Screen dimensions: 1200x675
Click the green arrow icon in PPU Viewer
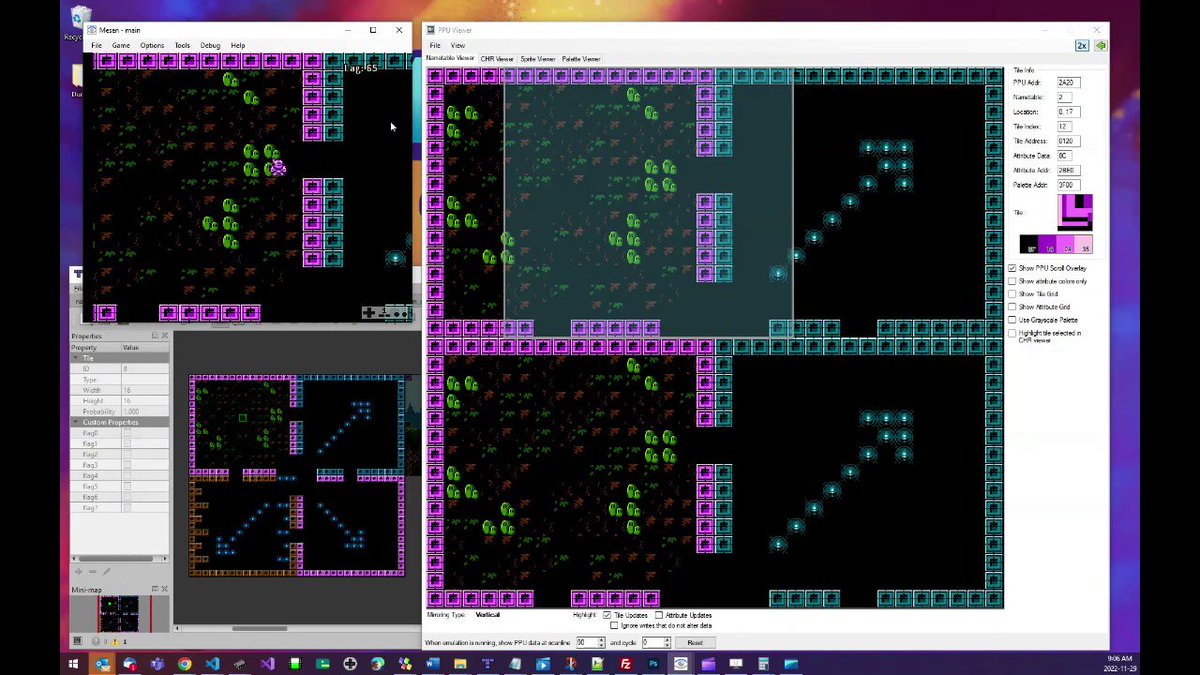(1100, 45)
